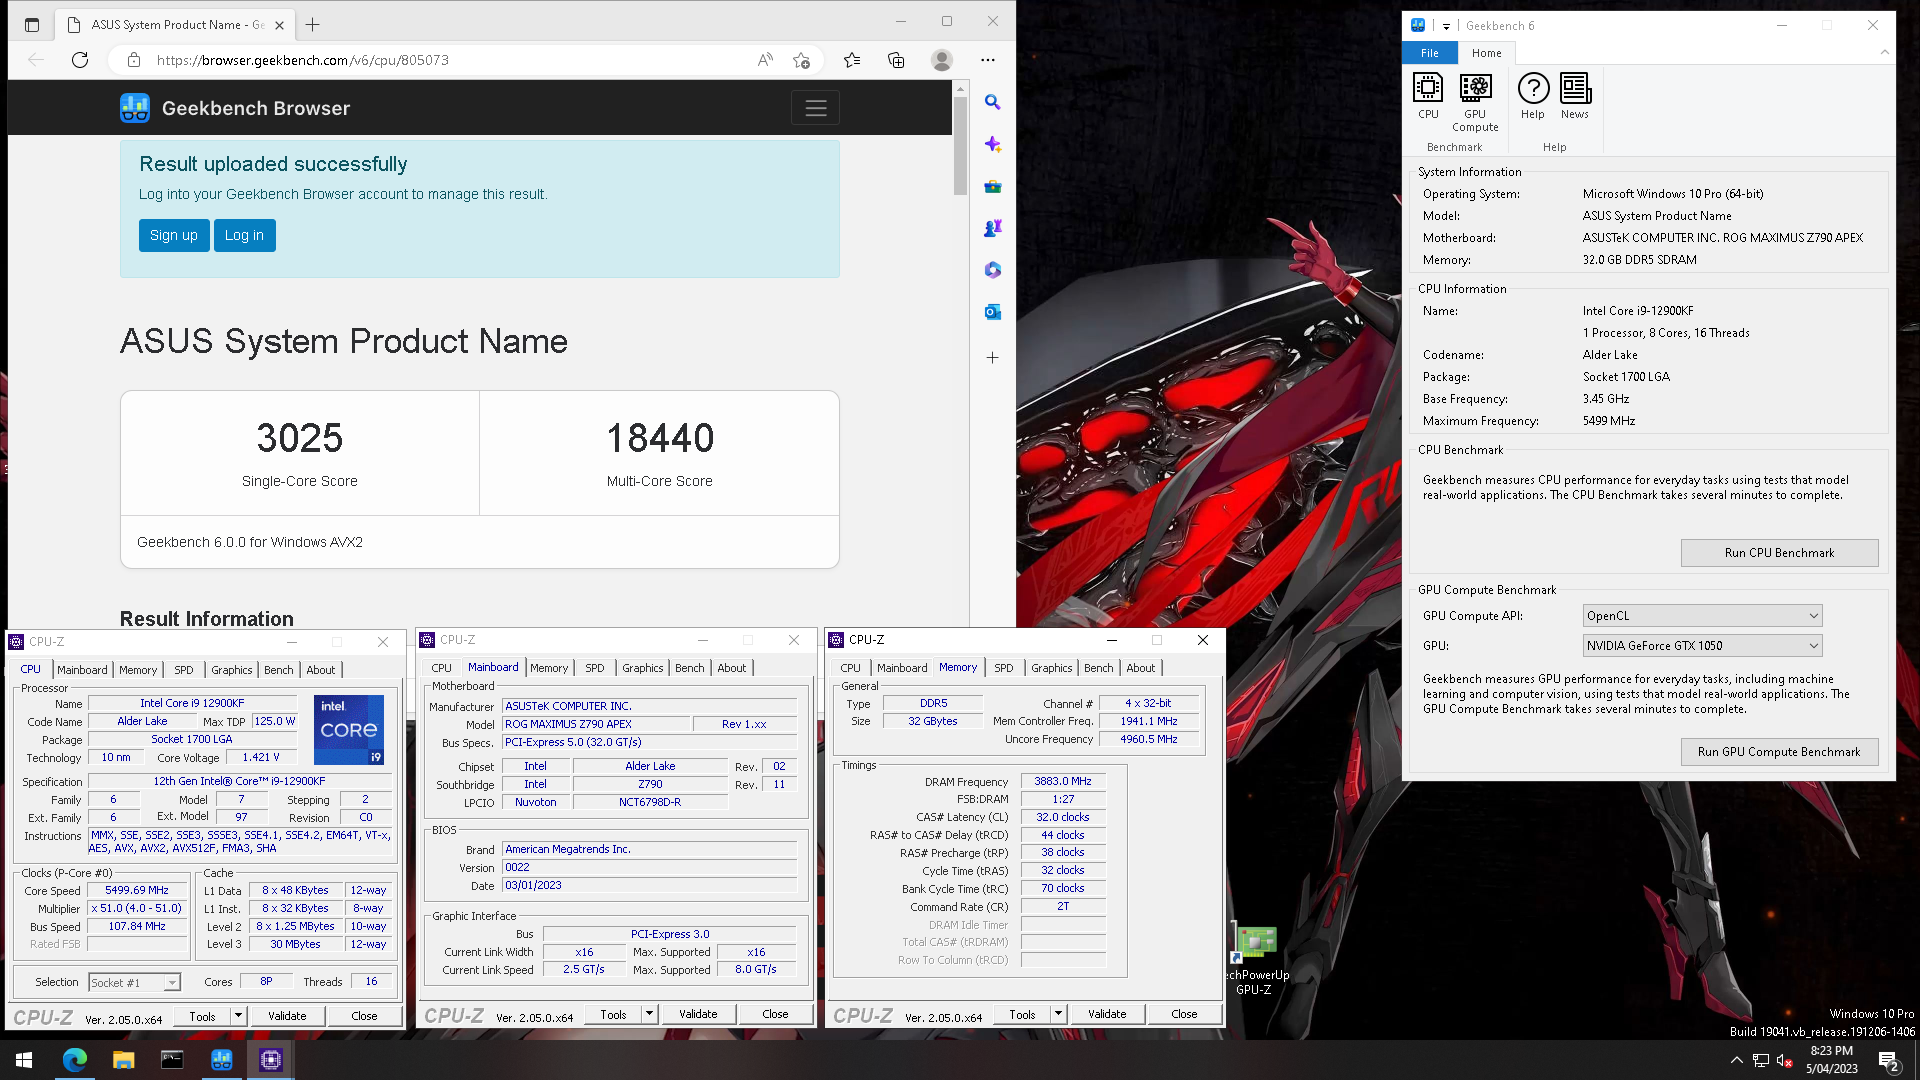Click network icon in system tray
This screenshot has height=1080, width=1920.
1760,1060
